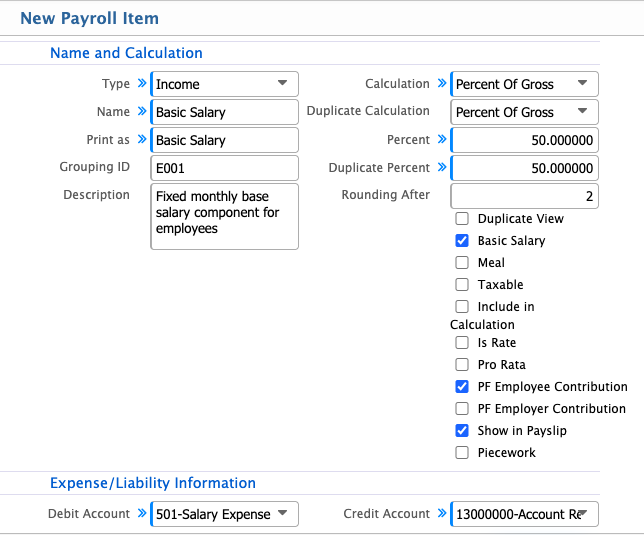
Task: Check PF Employer Contribution option
Action: point(462,409)
